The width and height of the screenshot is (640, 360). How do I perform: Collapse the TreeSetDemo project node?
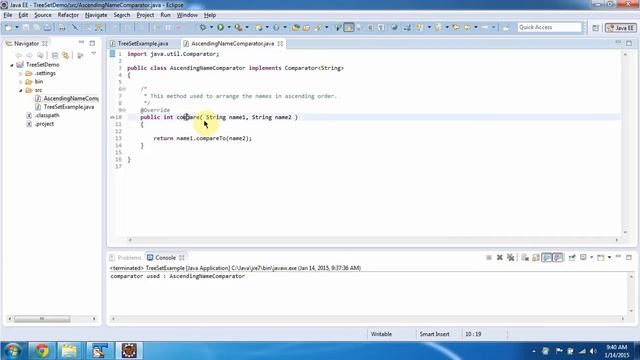(12, 65)
